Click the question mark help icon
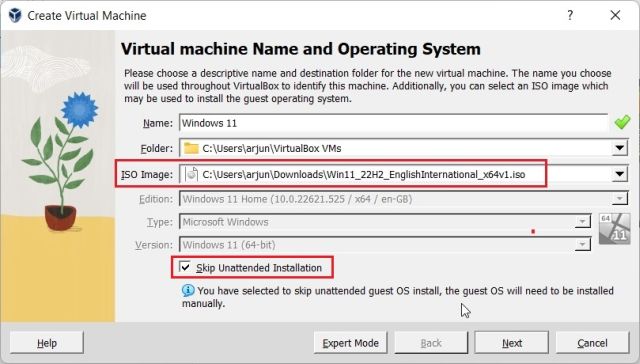The height and width of the screenshot is (364, 640). [x=570, y=16]
